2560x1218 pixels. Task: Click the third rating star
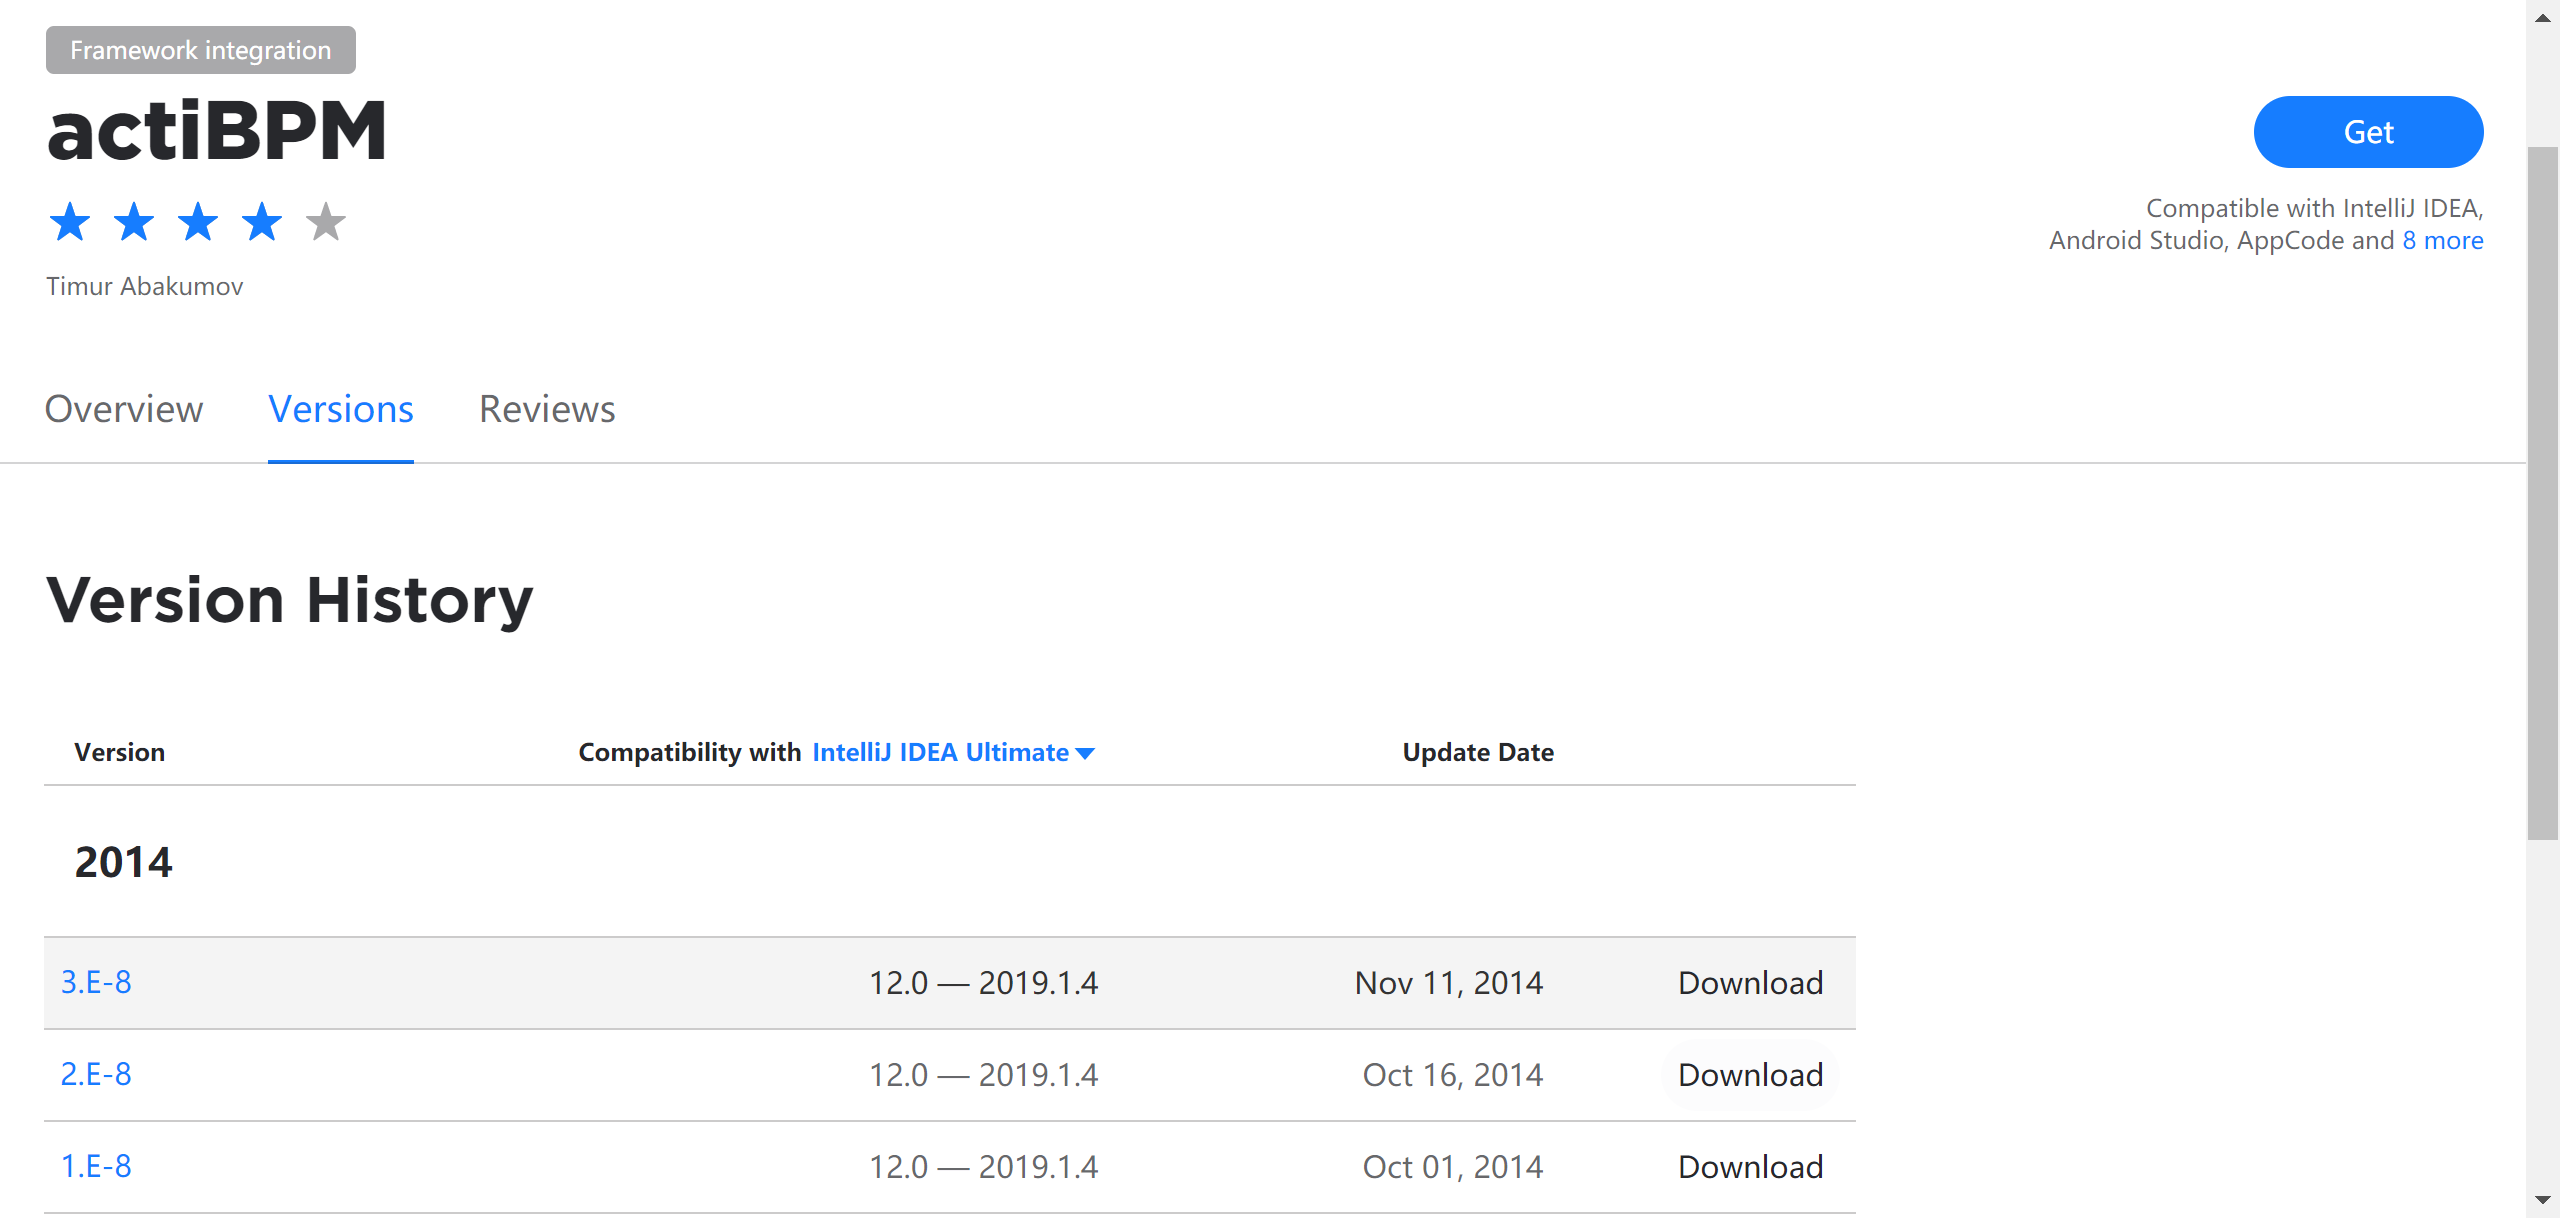[x=198, y=222]
